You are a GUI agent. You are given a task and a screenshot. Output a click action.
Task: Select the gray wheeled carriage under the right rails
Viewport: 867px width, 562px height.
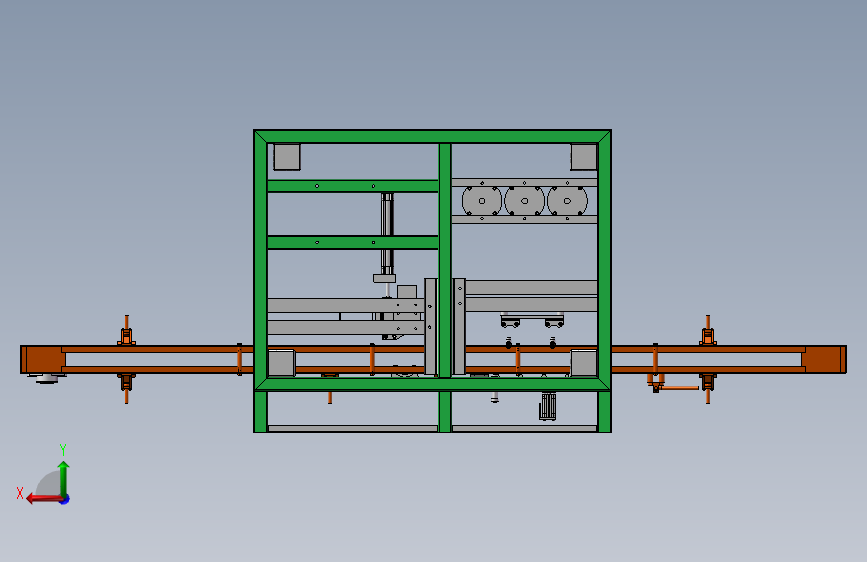coord(532,320)
